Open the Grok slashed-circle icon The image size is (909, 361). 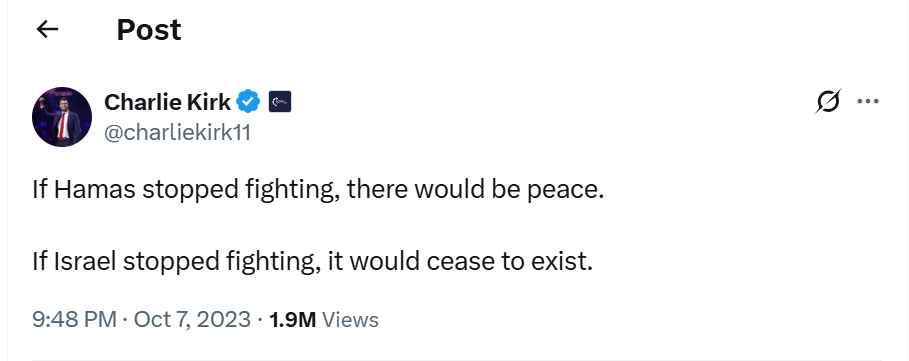[827, 102]
